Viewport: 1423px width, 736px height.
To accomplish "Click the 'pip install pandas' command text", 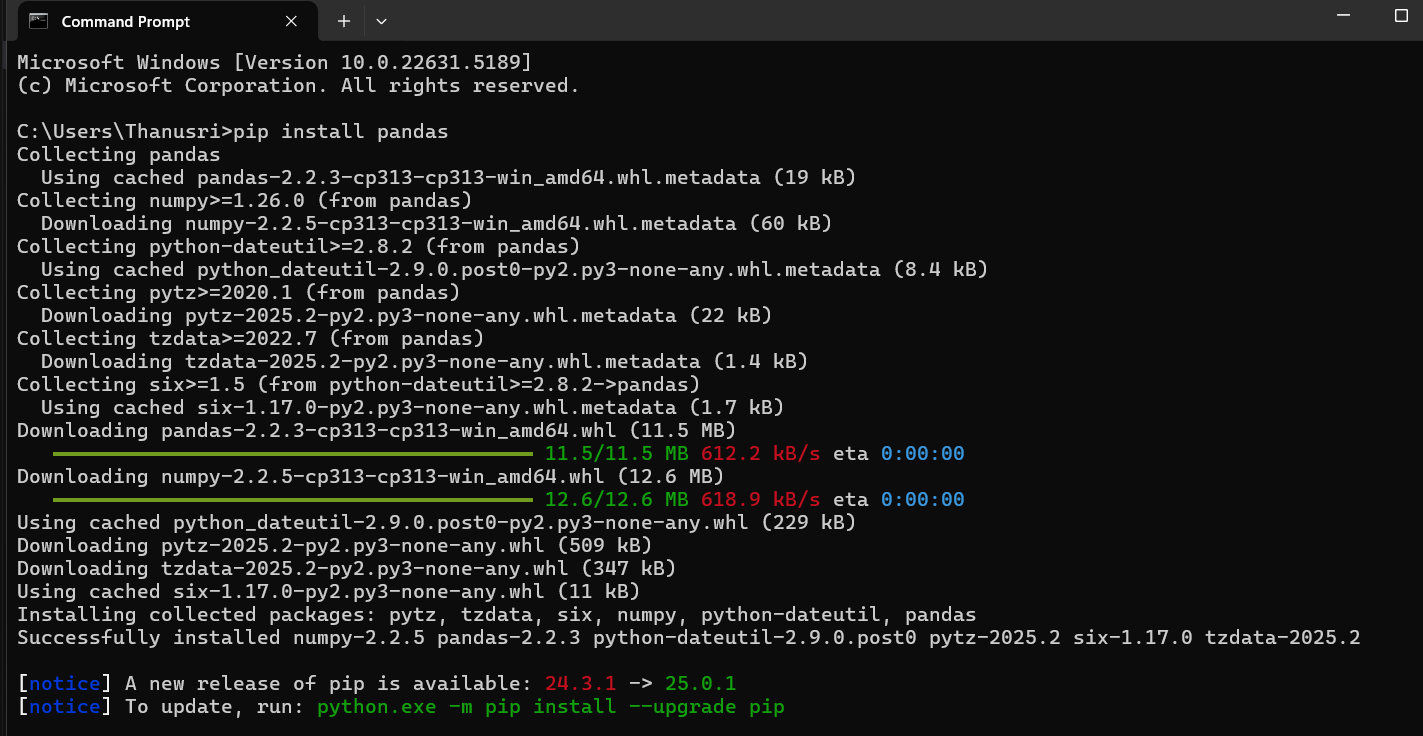I will coord(340,132).
